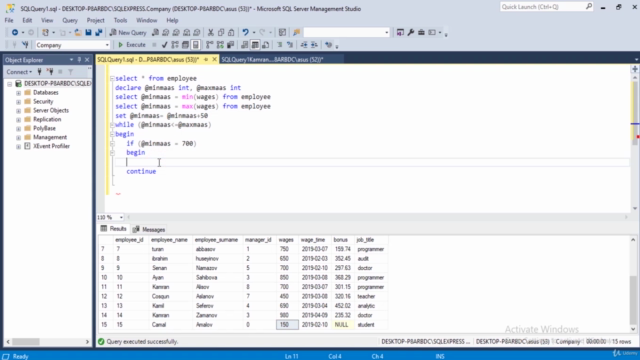Click the Paste icon in toolbar

231,32
